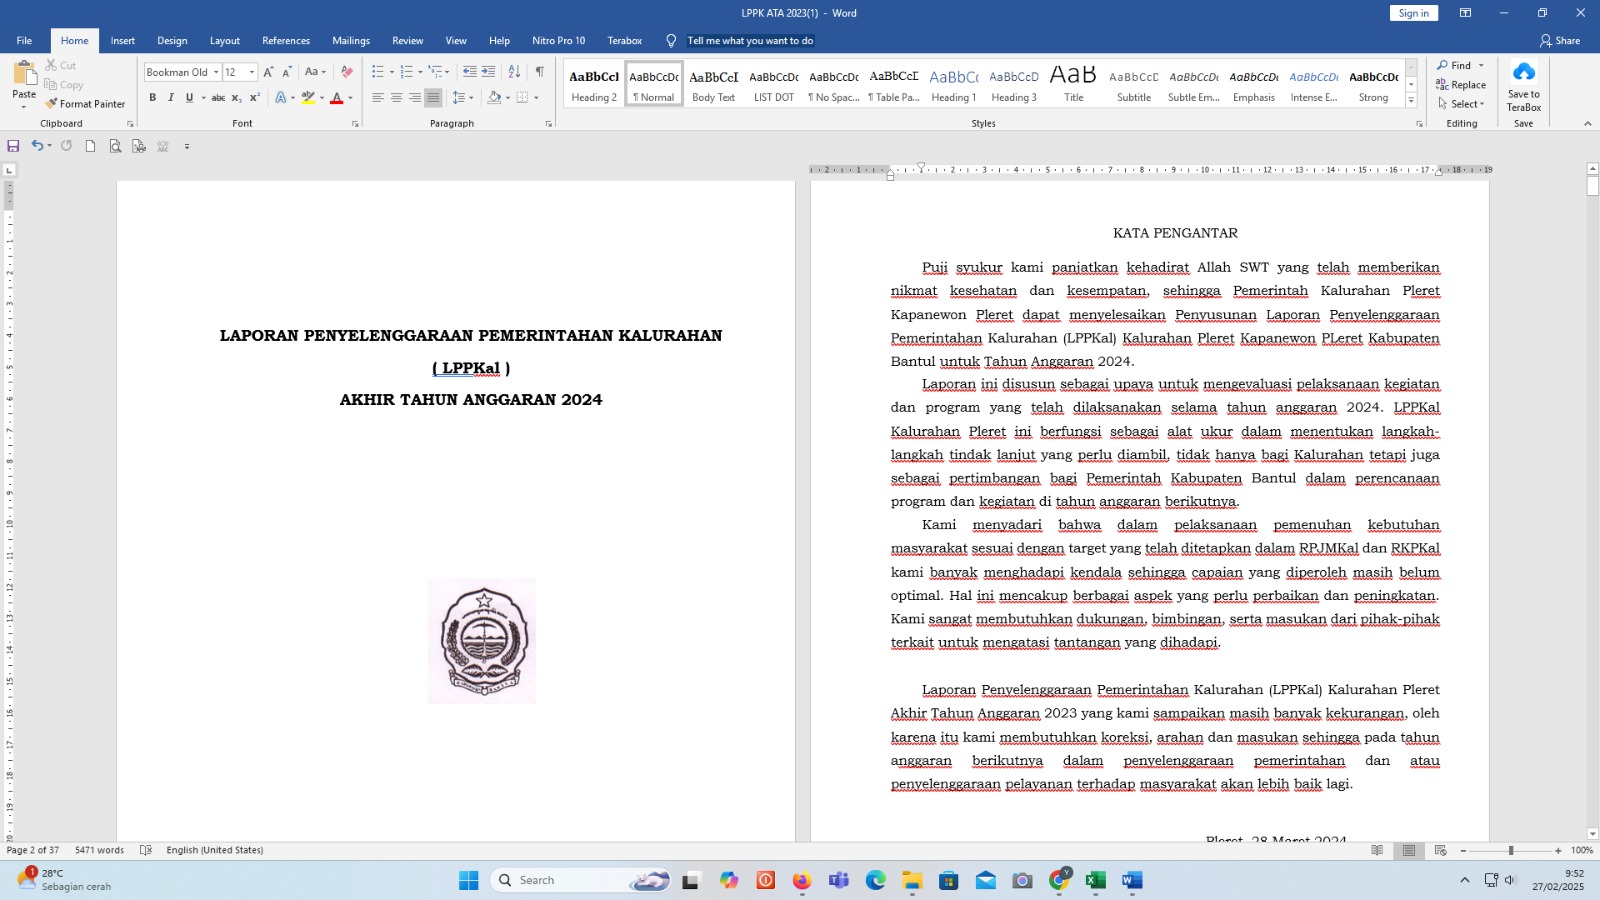The width and height of the screenshot is (1600, 900).
Task: Click the Text Highlight Color yellow button
Action: [308, 98]
